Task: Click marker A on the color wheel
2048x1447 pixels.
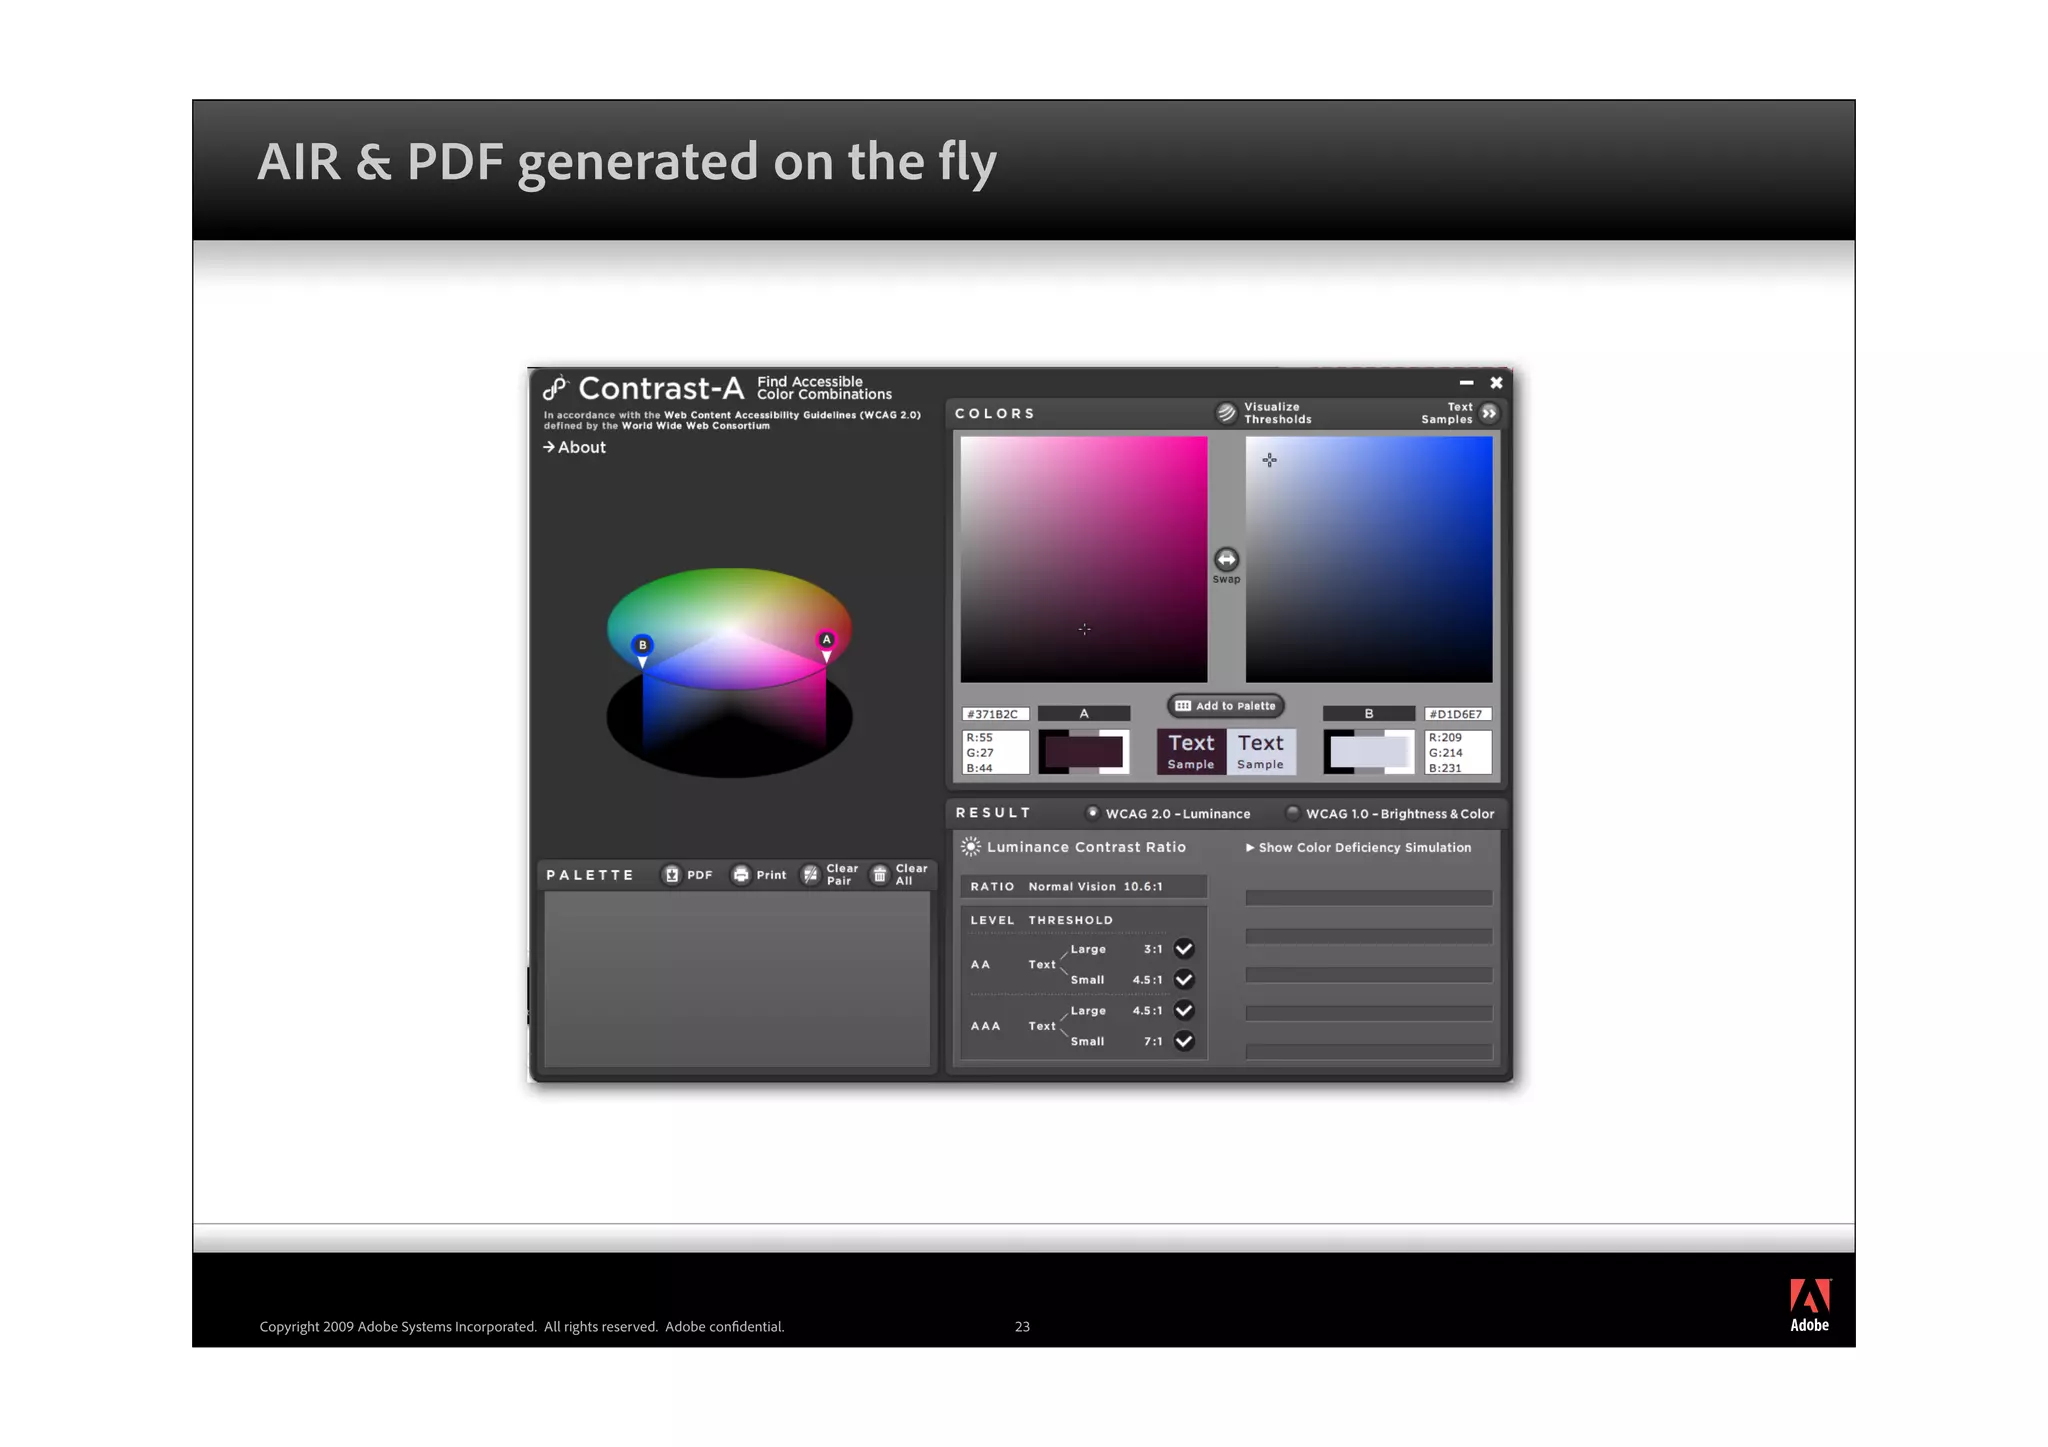Action: (826, 641)
